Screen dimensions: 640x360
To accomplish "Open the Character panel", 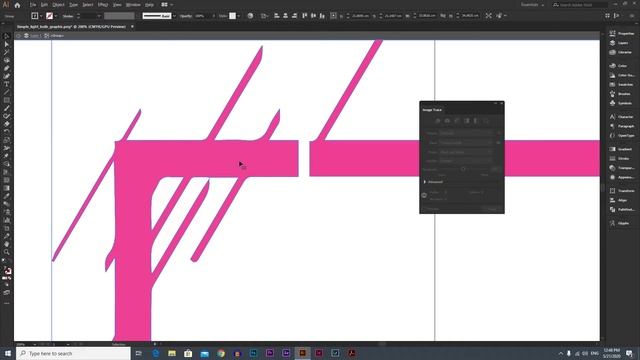I will (x=622, y=117).
